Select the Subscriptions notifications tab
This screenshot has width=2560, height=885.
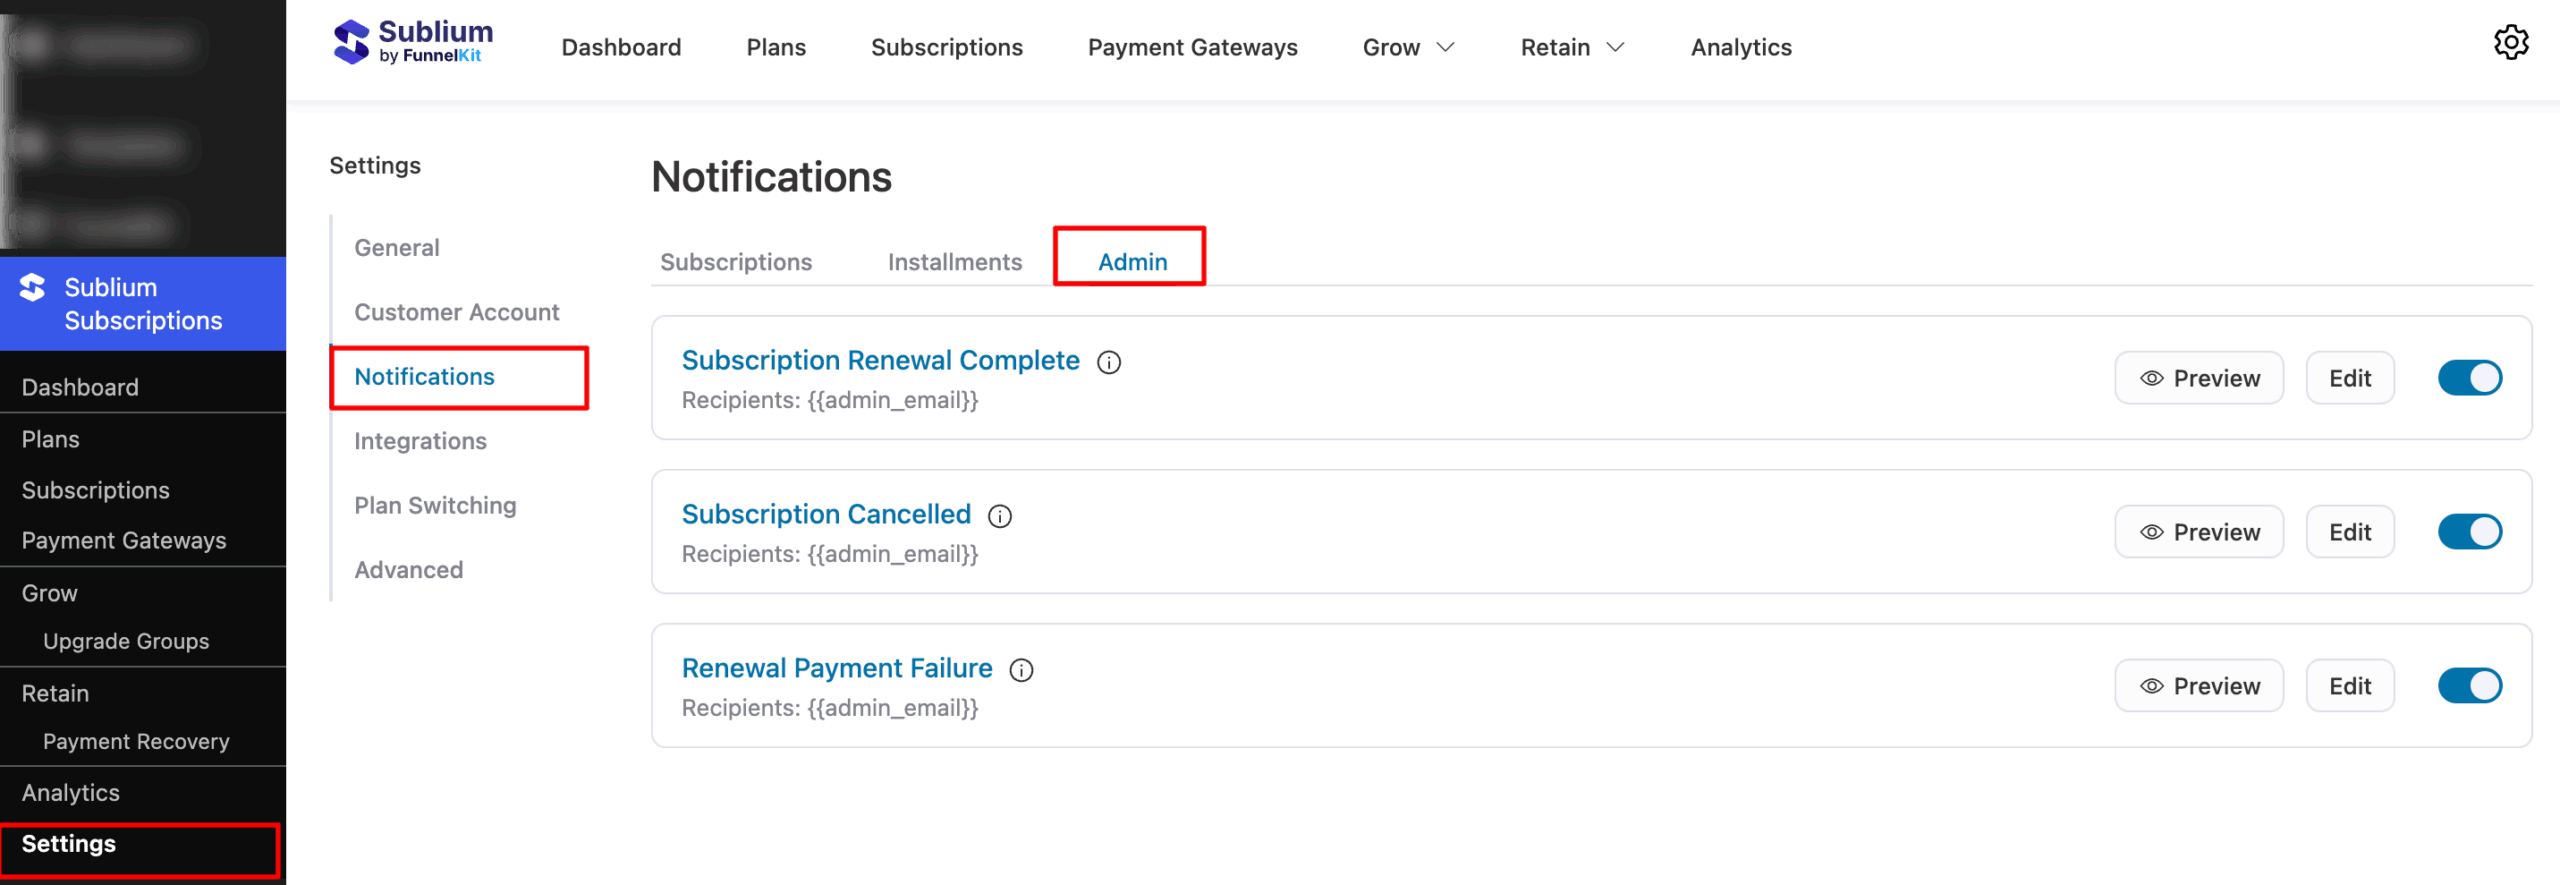(x=735, y=261)
